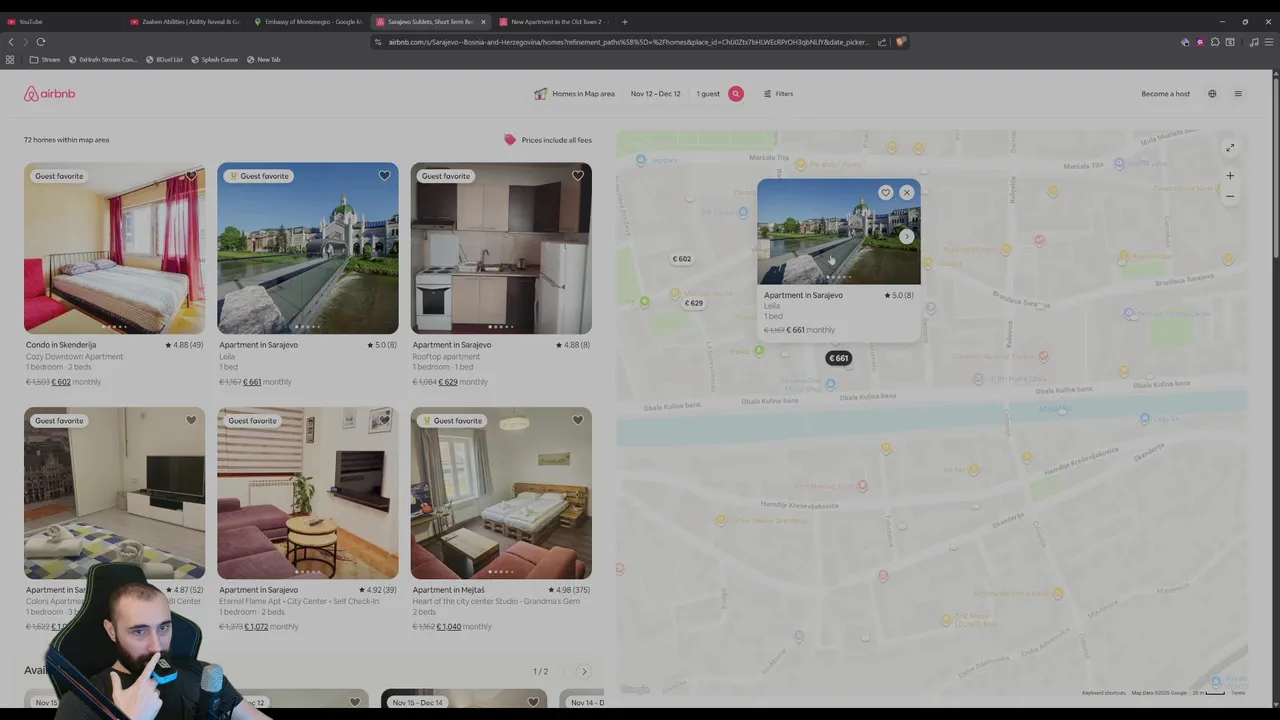Viewport: 1280px width, 720px height.
Task: Click Cozy Downtown Apartment text
Action: pos(75,356)
